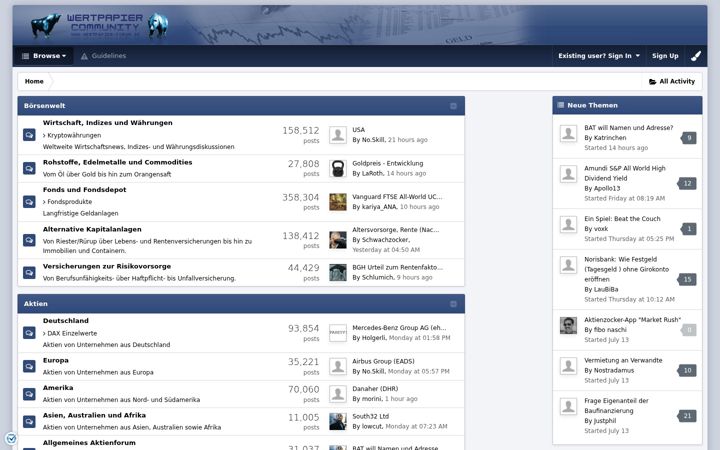Click avatar beside Vanguard FTSE All-World post
Image resolution: width=720 pixels, height=450 pixels.
pos(338,202)
